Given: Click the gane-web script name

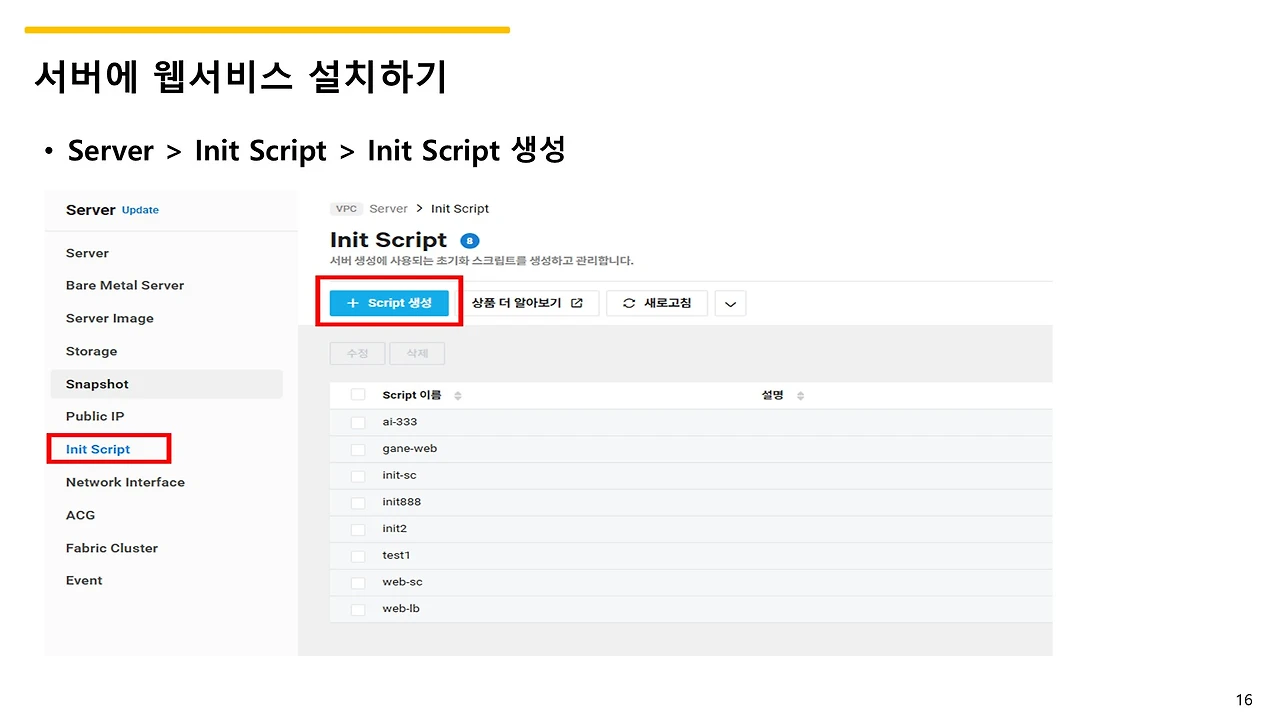Looking at the screenshot, I should click(x=410, y=449).
